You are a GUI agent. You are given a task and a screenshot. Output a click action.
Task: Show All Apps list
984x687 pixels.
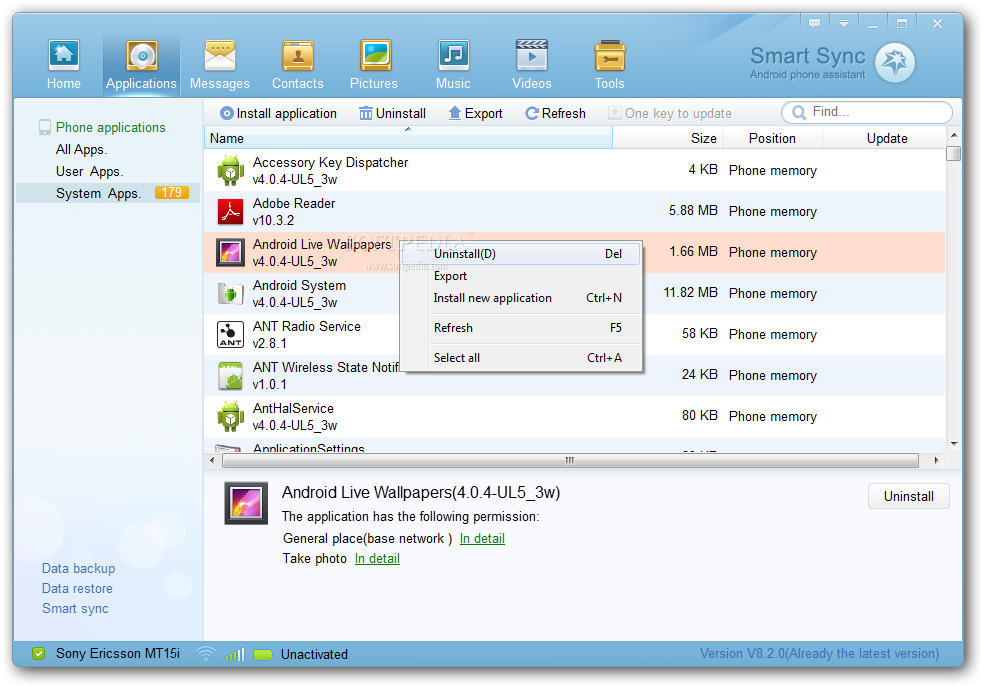[x=81, y=149]
